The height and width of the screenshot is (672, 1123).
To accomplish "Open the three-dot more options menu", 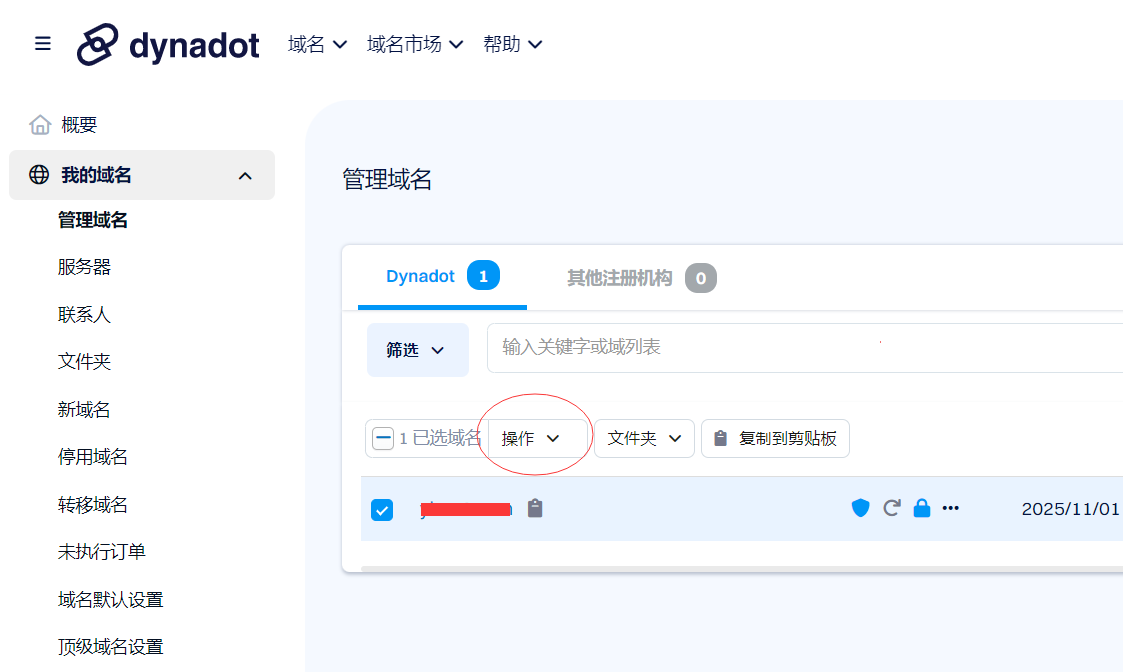I will pos(950,508).
